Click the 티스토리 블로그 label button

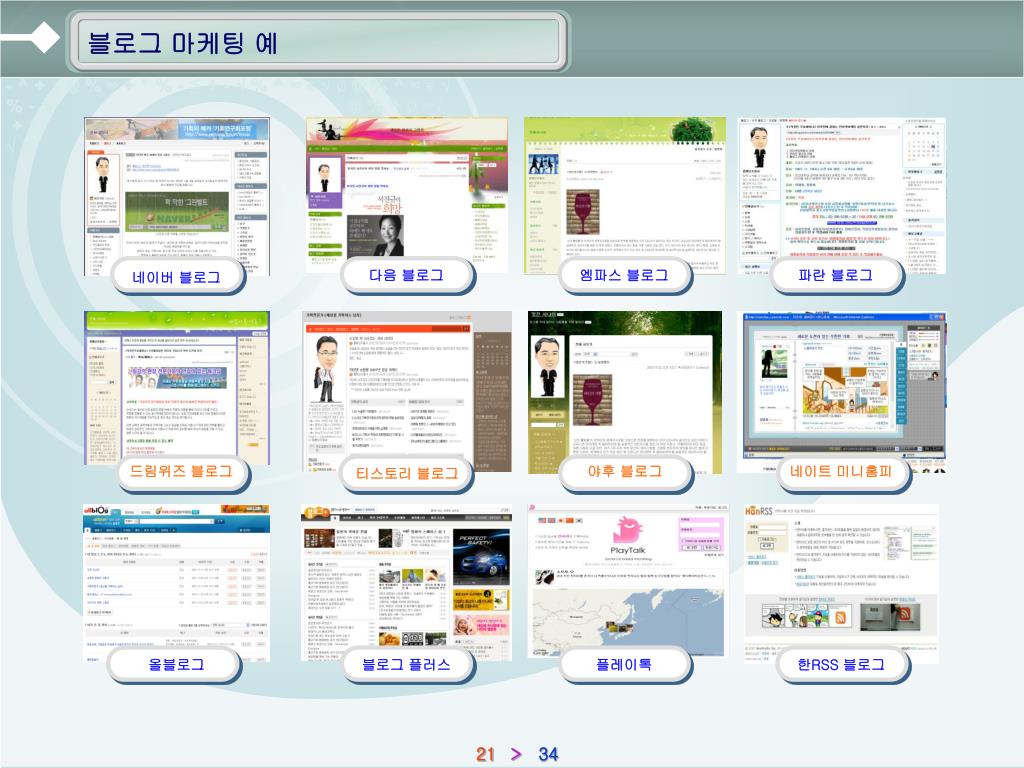(406, 473)
